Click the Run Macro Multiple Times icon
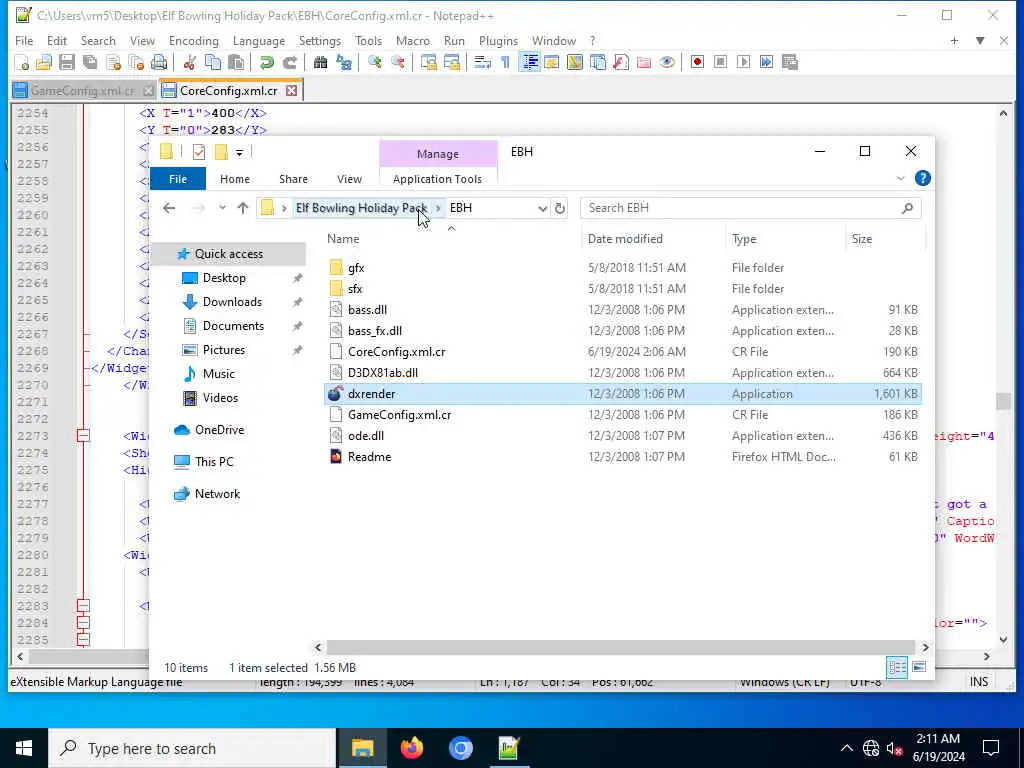Viewport: 1024px width, 768px height. coord(766,63)
